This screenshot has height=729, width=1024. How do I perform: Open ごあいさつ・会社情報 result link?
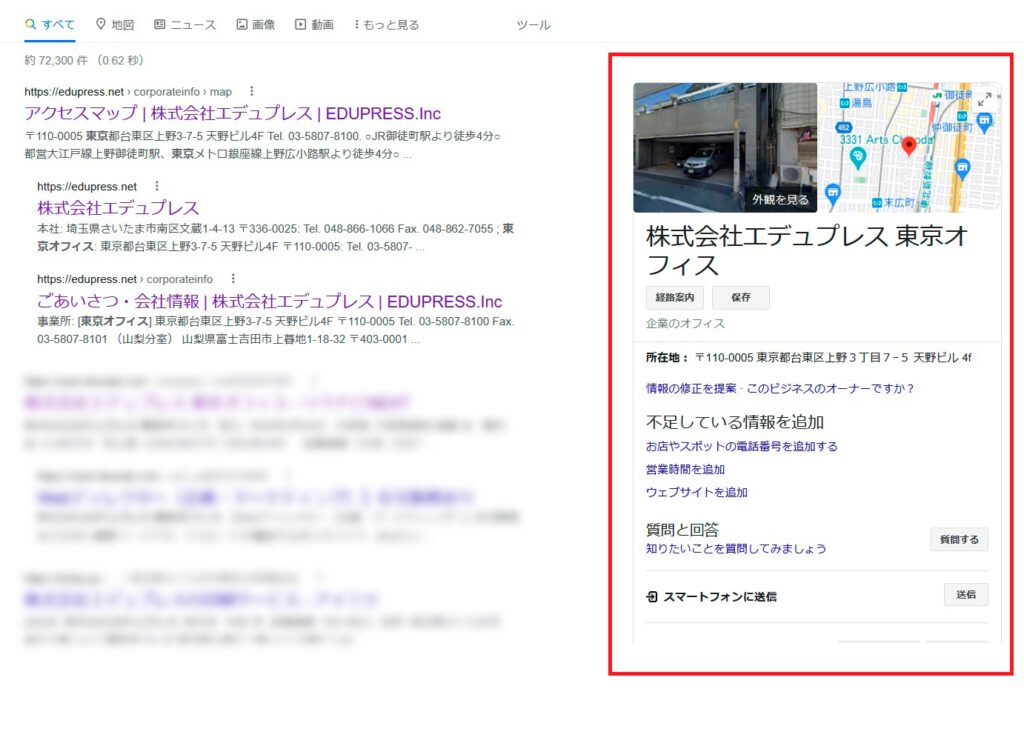[x=270, y=301]
